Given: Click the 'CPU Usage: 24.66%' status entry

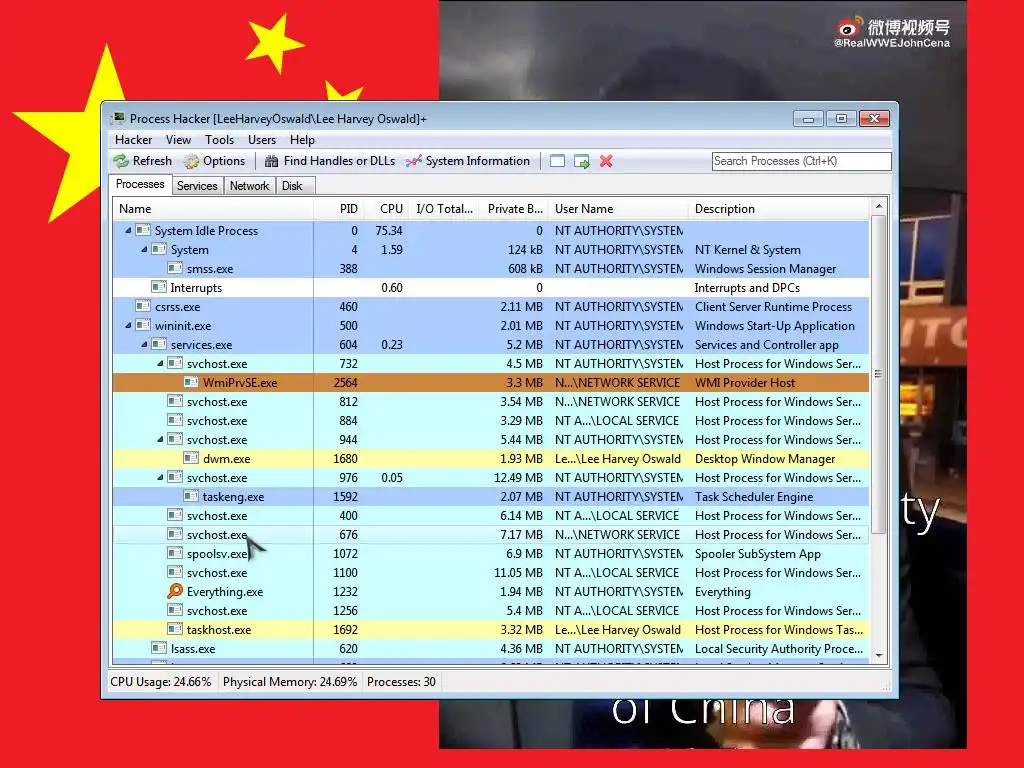Looking at the screenshot, I should pos(161,681).
